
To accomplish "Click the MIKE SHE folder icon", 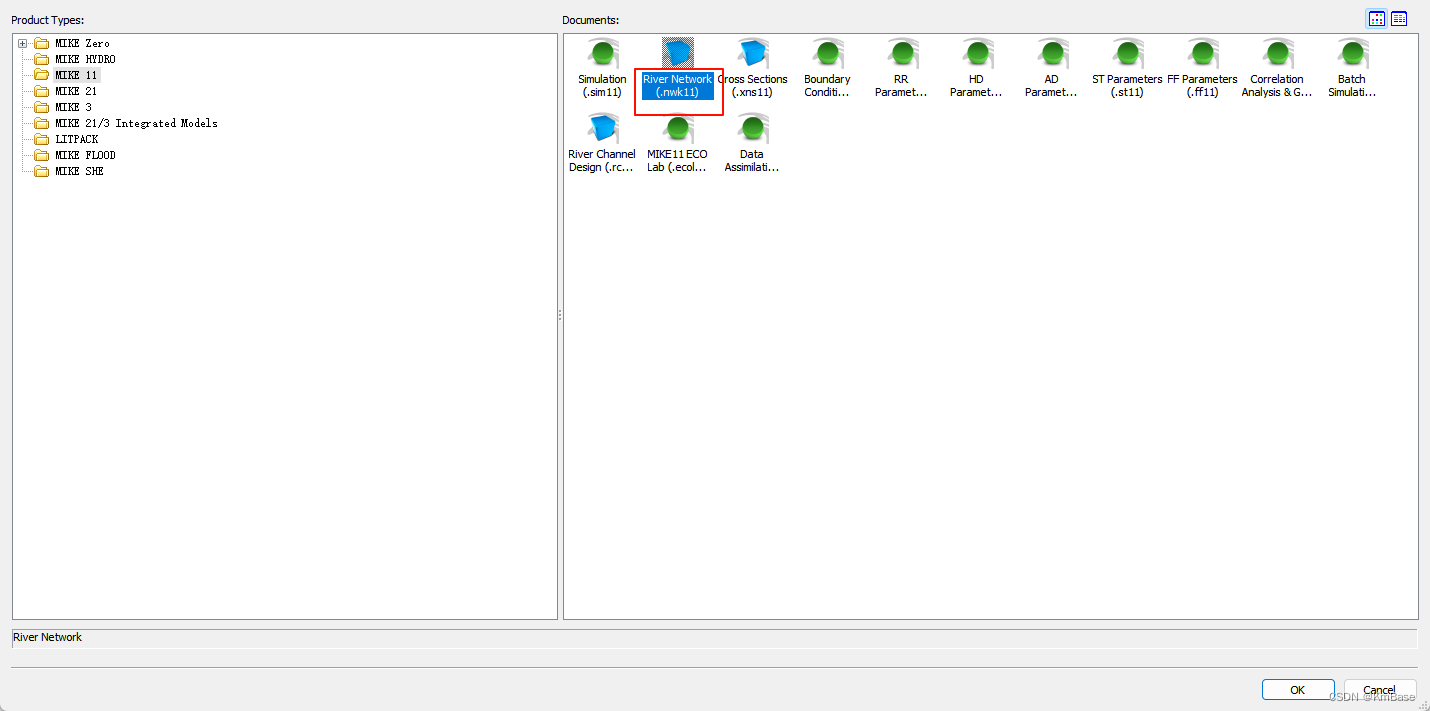I will point(42,171).
